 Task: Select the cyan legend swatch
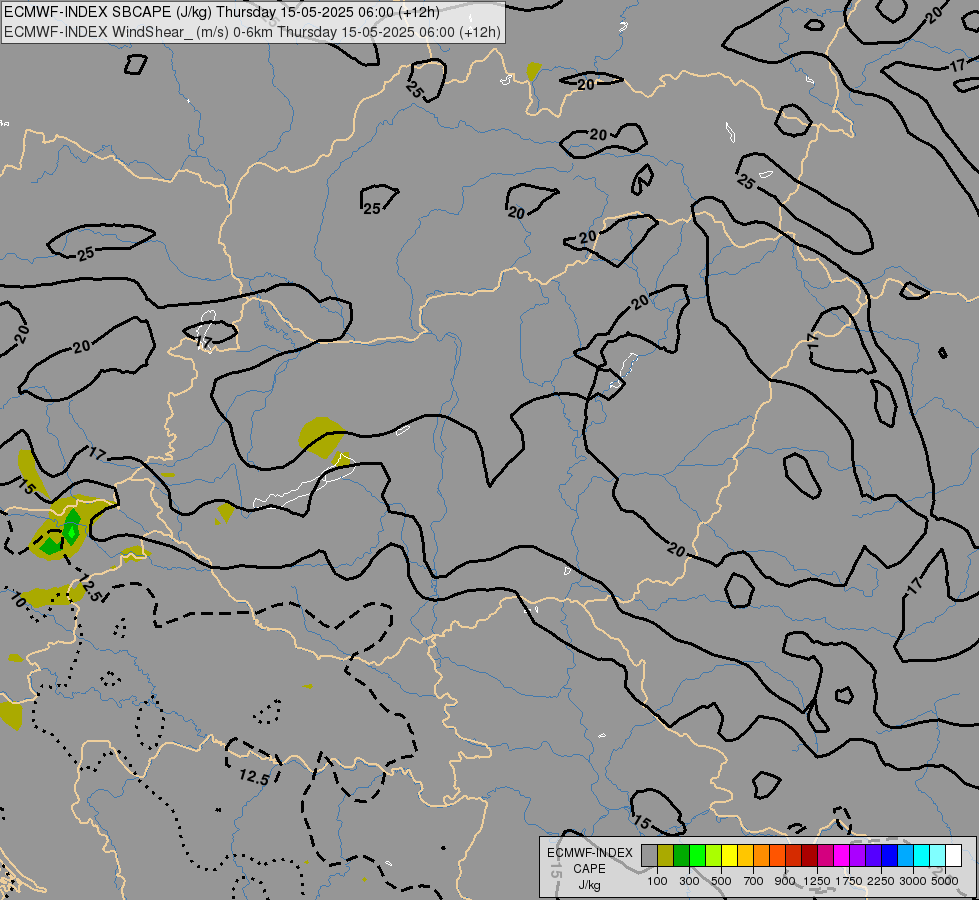[921, 856]
